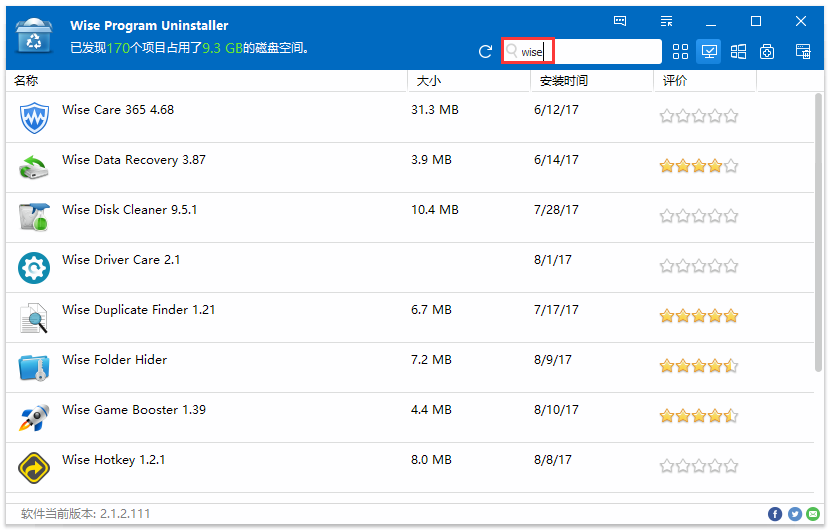Click Wise Hotkey 1.2.1 program icon
This screenshot has width=830, height=530.
34,468
